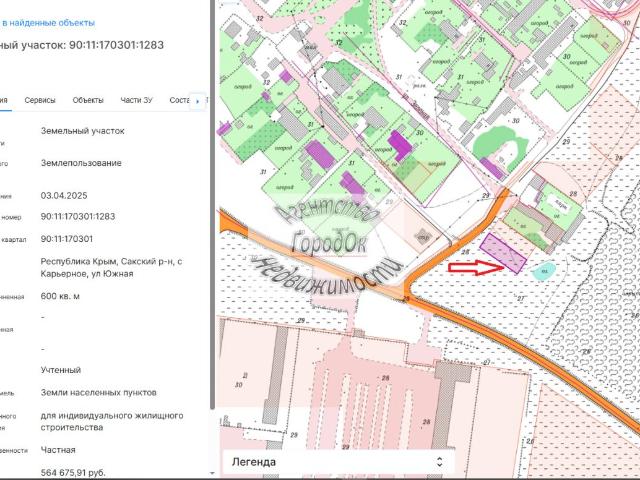640x480 pixels.
Task: Click the parcel title heading with number 1283
Action: tap(82, 45)
